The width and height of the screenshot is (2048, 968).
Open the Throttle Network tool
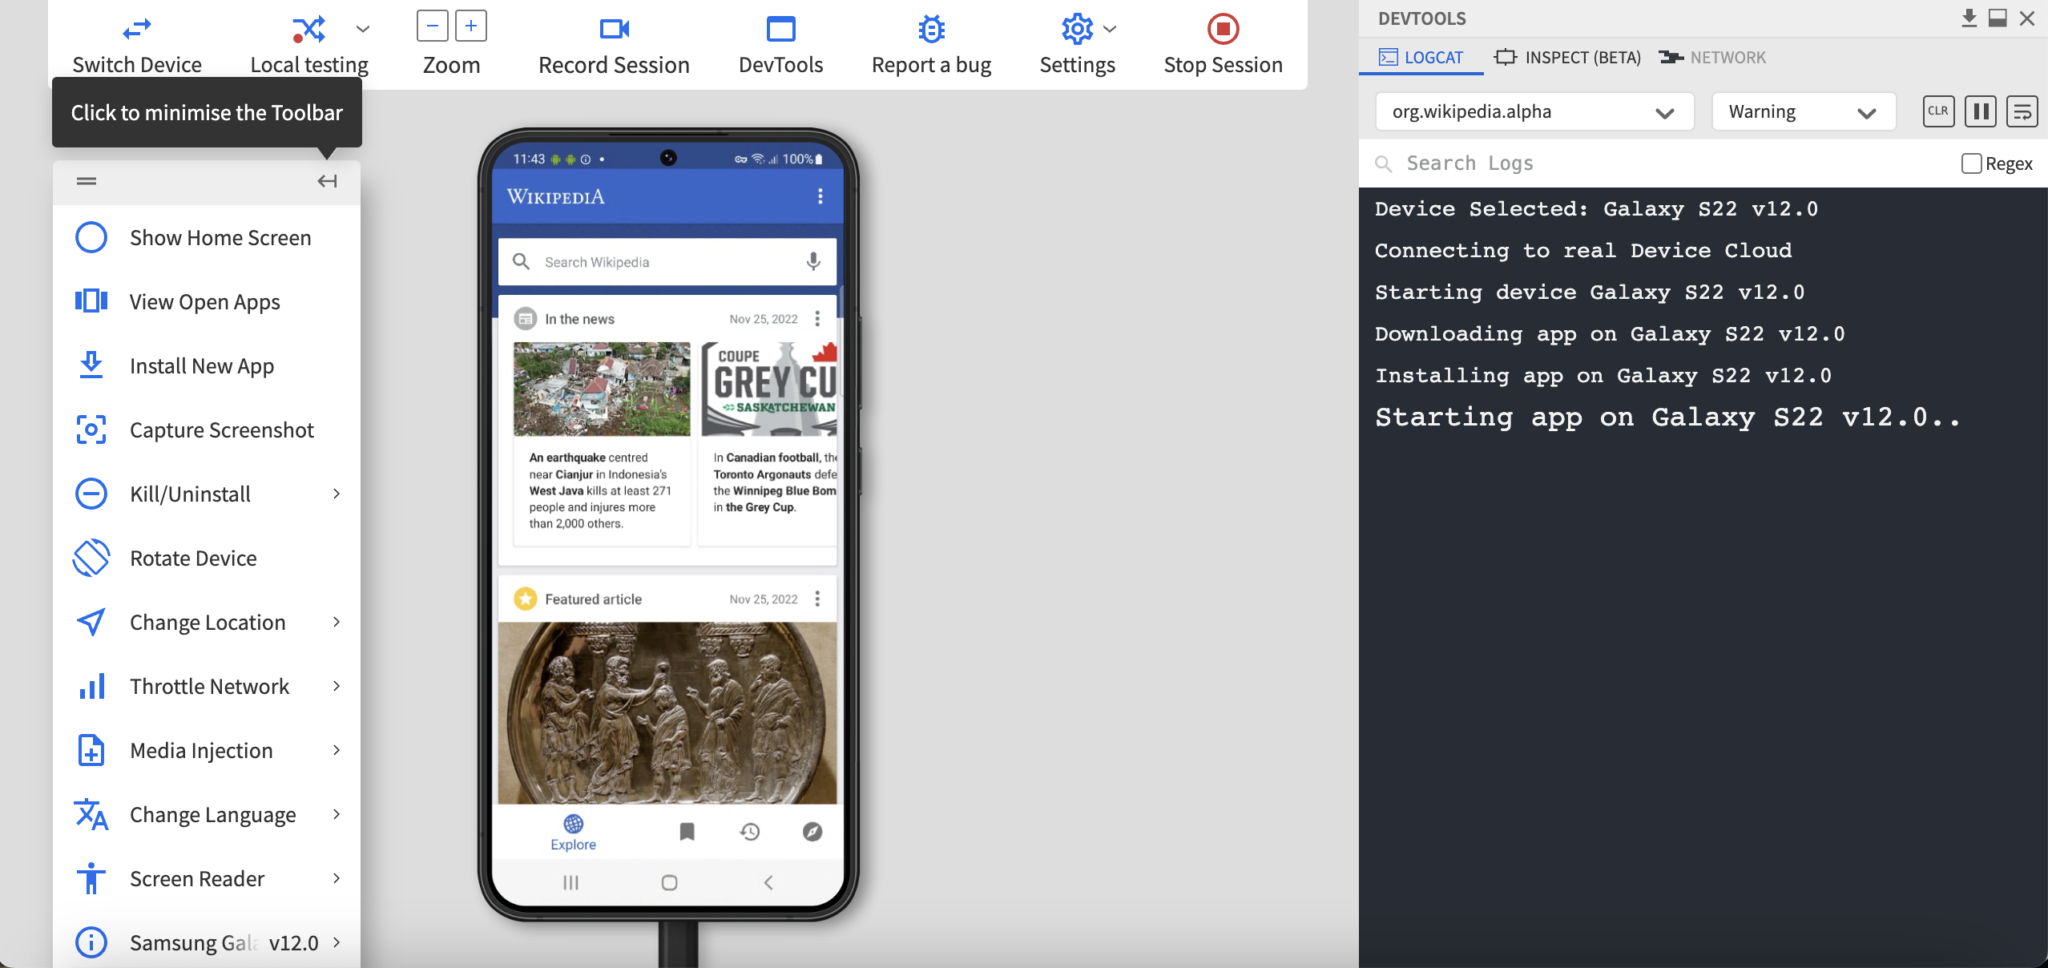[209, 685]
